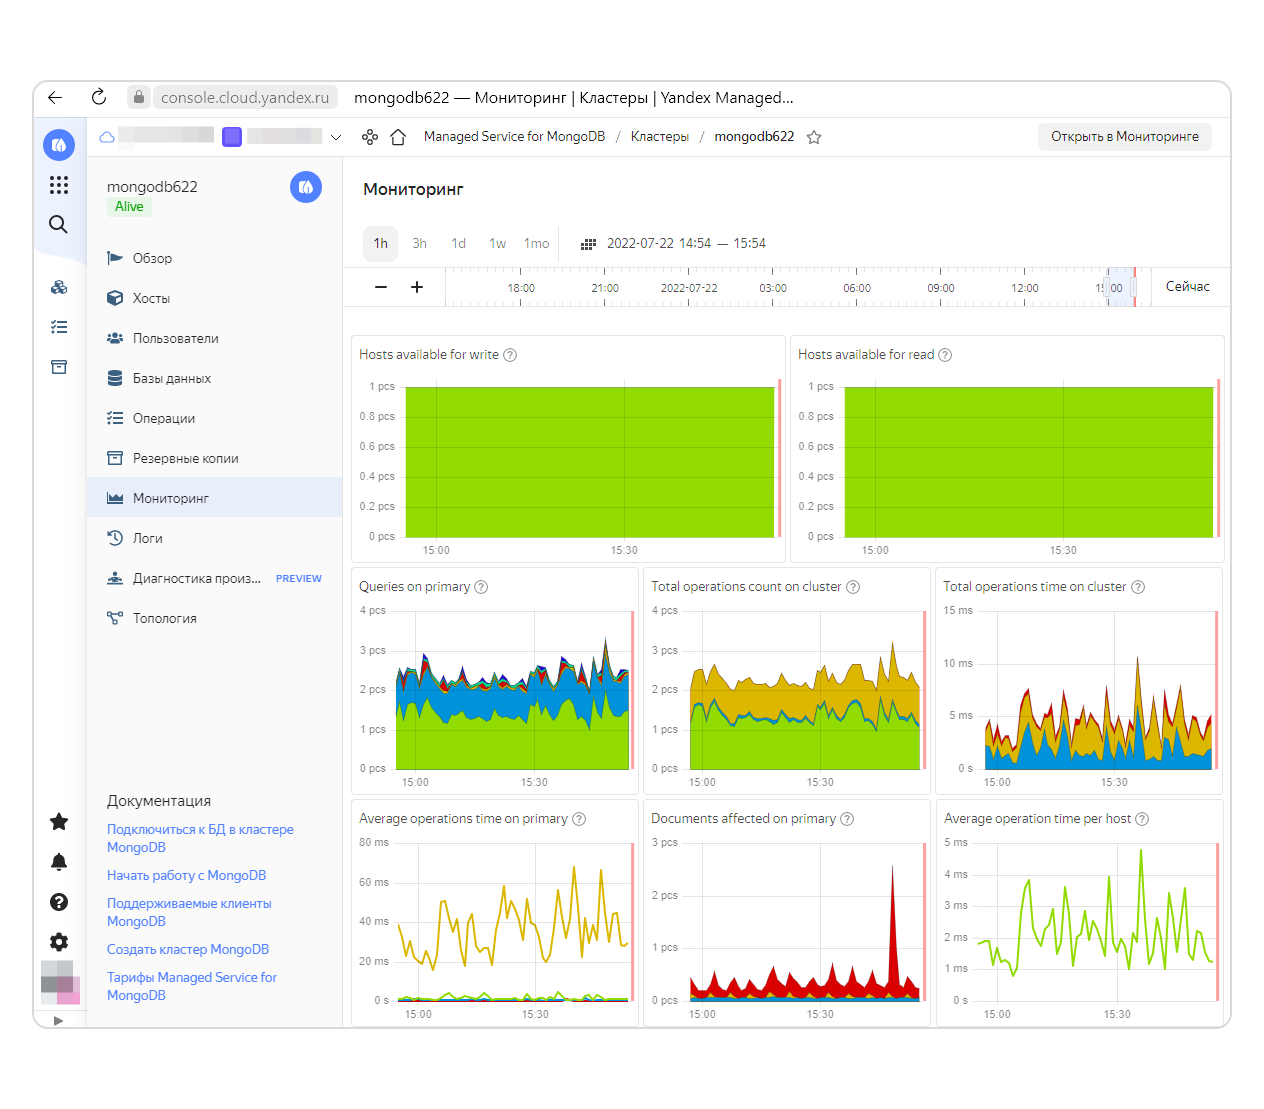Image resolution: width=1264 pixels, height=1109 pixels.
Task: Select the 1d time range tab
Action: point(458,243)
